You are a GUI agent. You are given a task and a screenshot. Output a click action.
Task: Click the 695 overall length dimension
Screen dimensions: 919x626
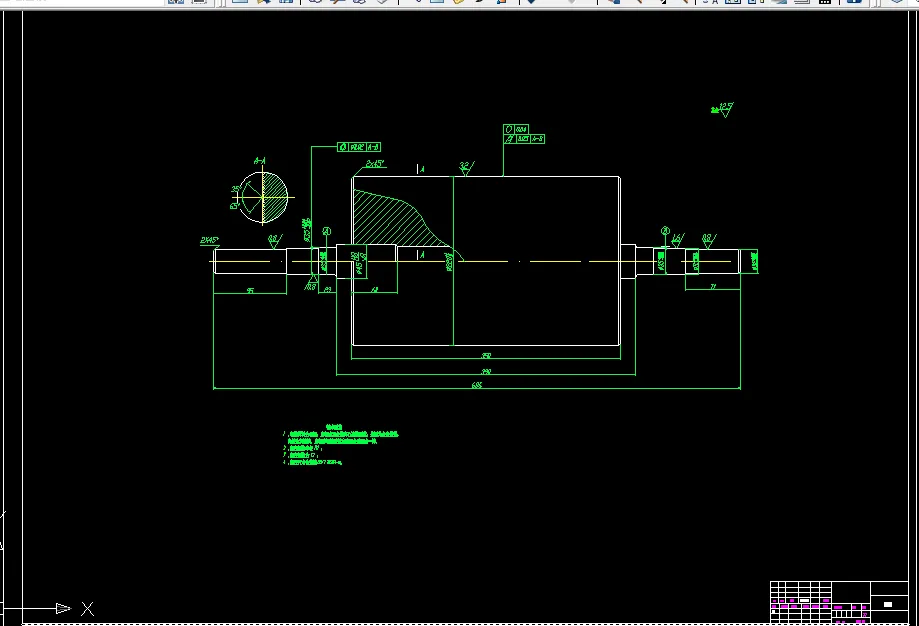[476, 385]
